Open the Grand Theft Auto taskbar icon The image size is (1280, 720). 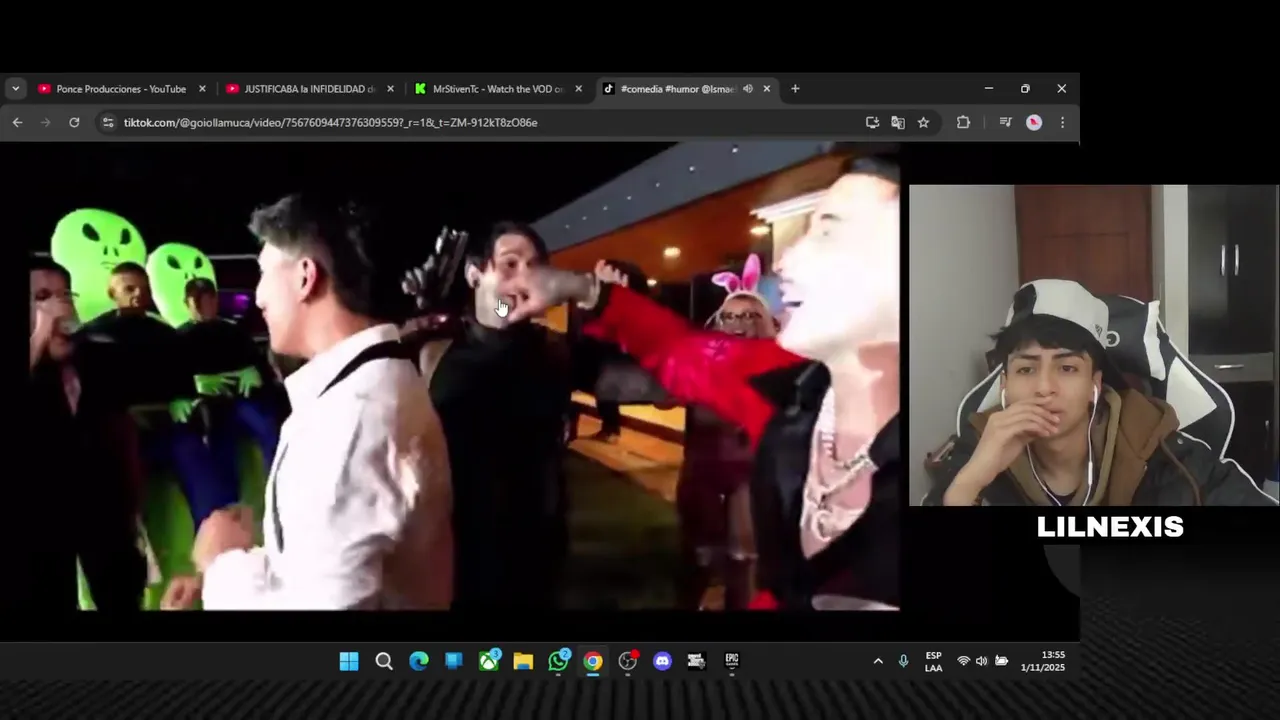(x=697, y=661)
